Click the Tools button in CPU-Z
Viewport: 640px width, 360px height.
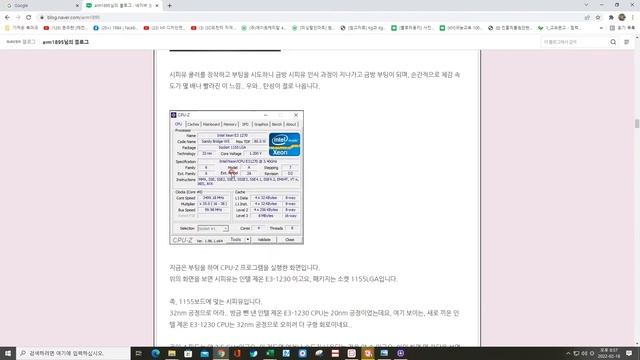(x=236, y=240)
